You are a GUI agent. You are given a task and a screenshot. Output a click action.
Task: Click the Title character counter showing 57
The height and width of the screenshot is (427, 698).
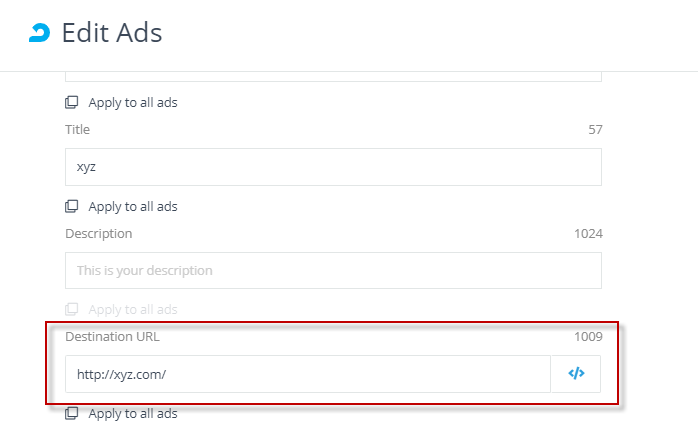(x=595, y=130)
